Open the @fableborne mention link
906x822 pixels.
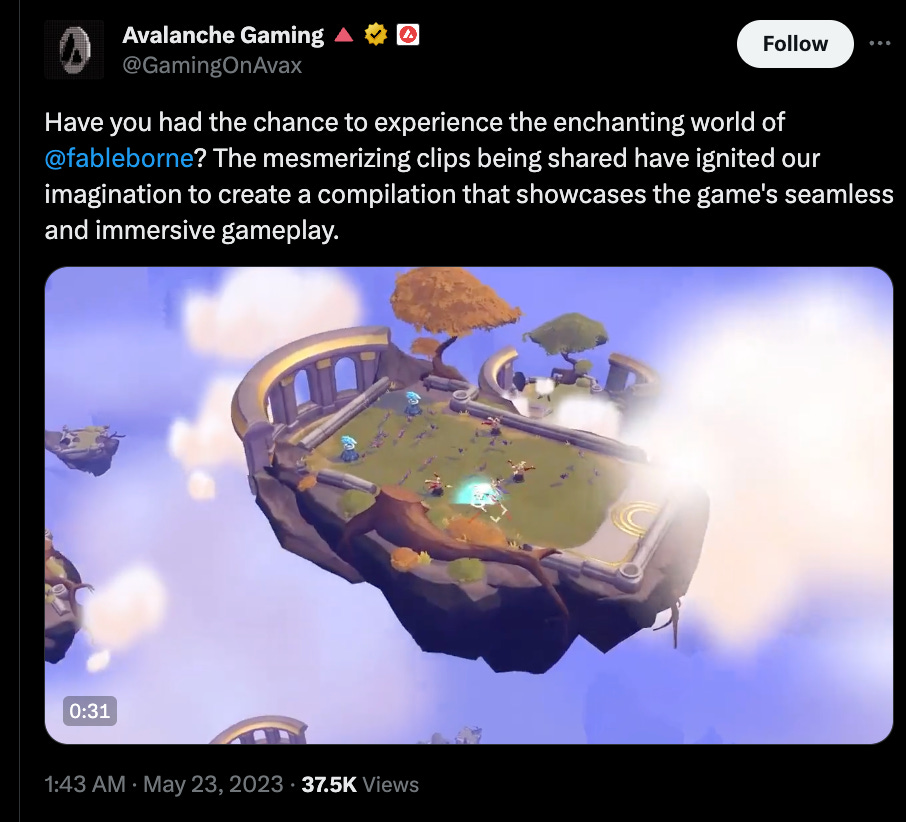[x=118, y=158]
